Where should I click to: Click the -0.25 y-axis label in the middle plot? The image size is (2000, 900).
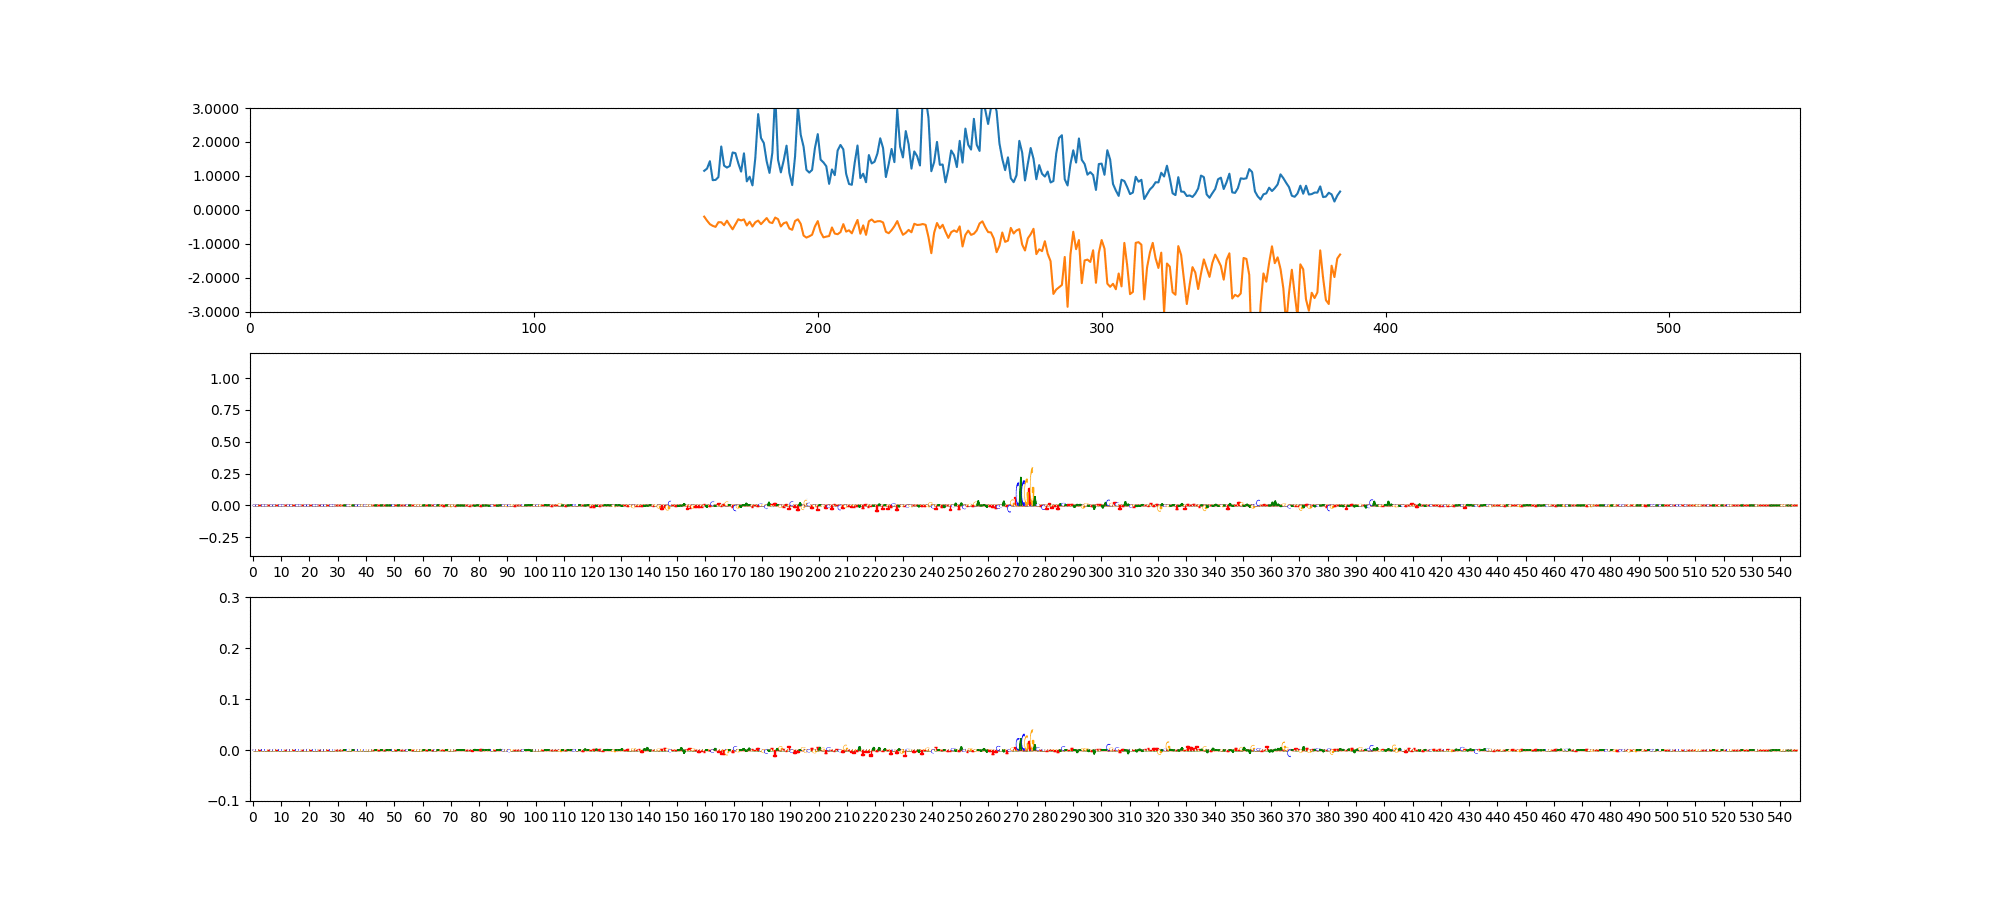pyautogui.click(x=220, y=538)
